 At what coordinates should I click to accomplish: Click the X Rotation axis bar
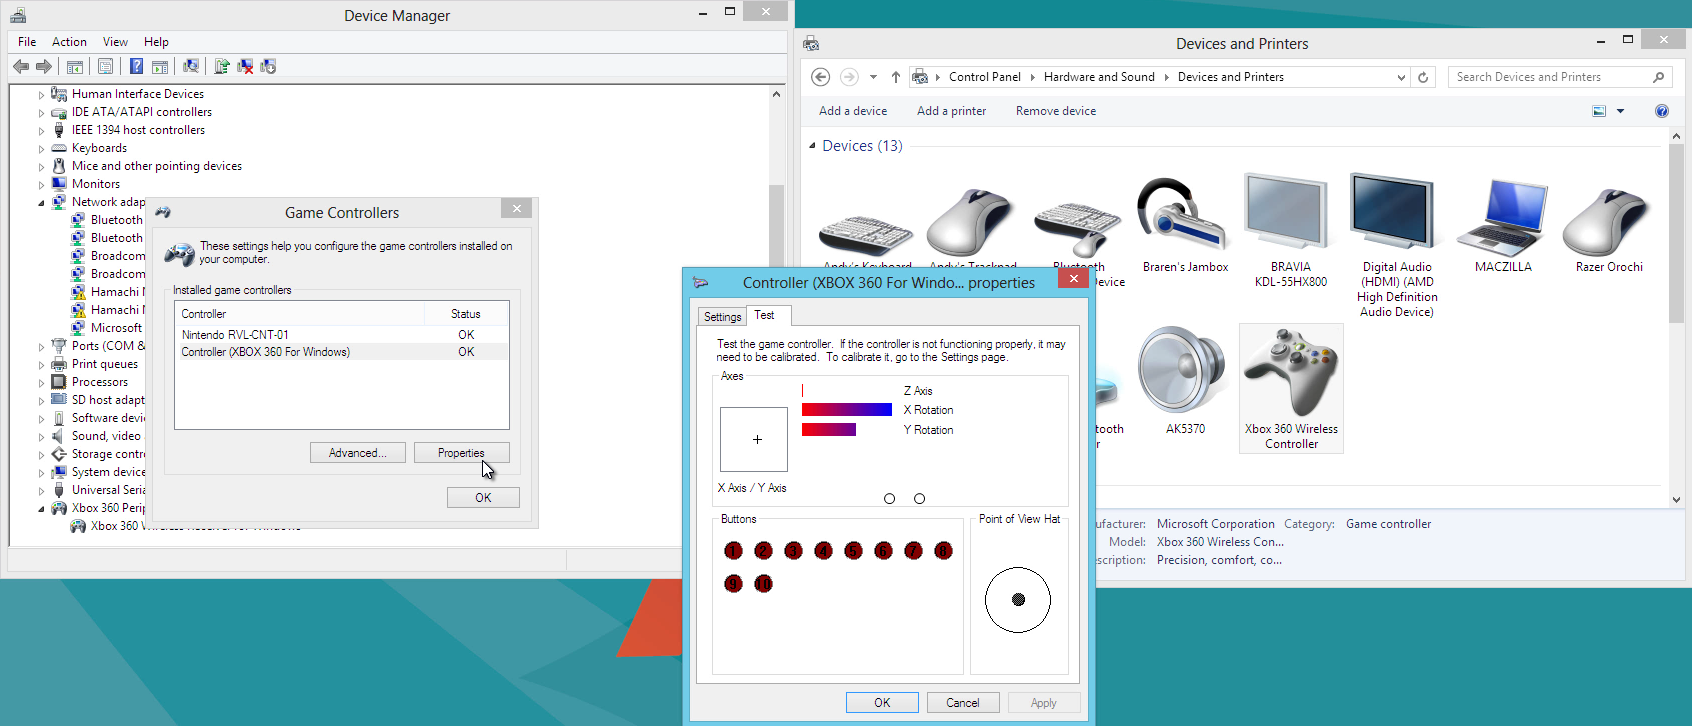click(846, 410)
